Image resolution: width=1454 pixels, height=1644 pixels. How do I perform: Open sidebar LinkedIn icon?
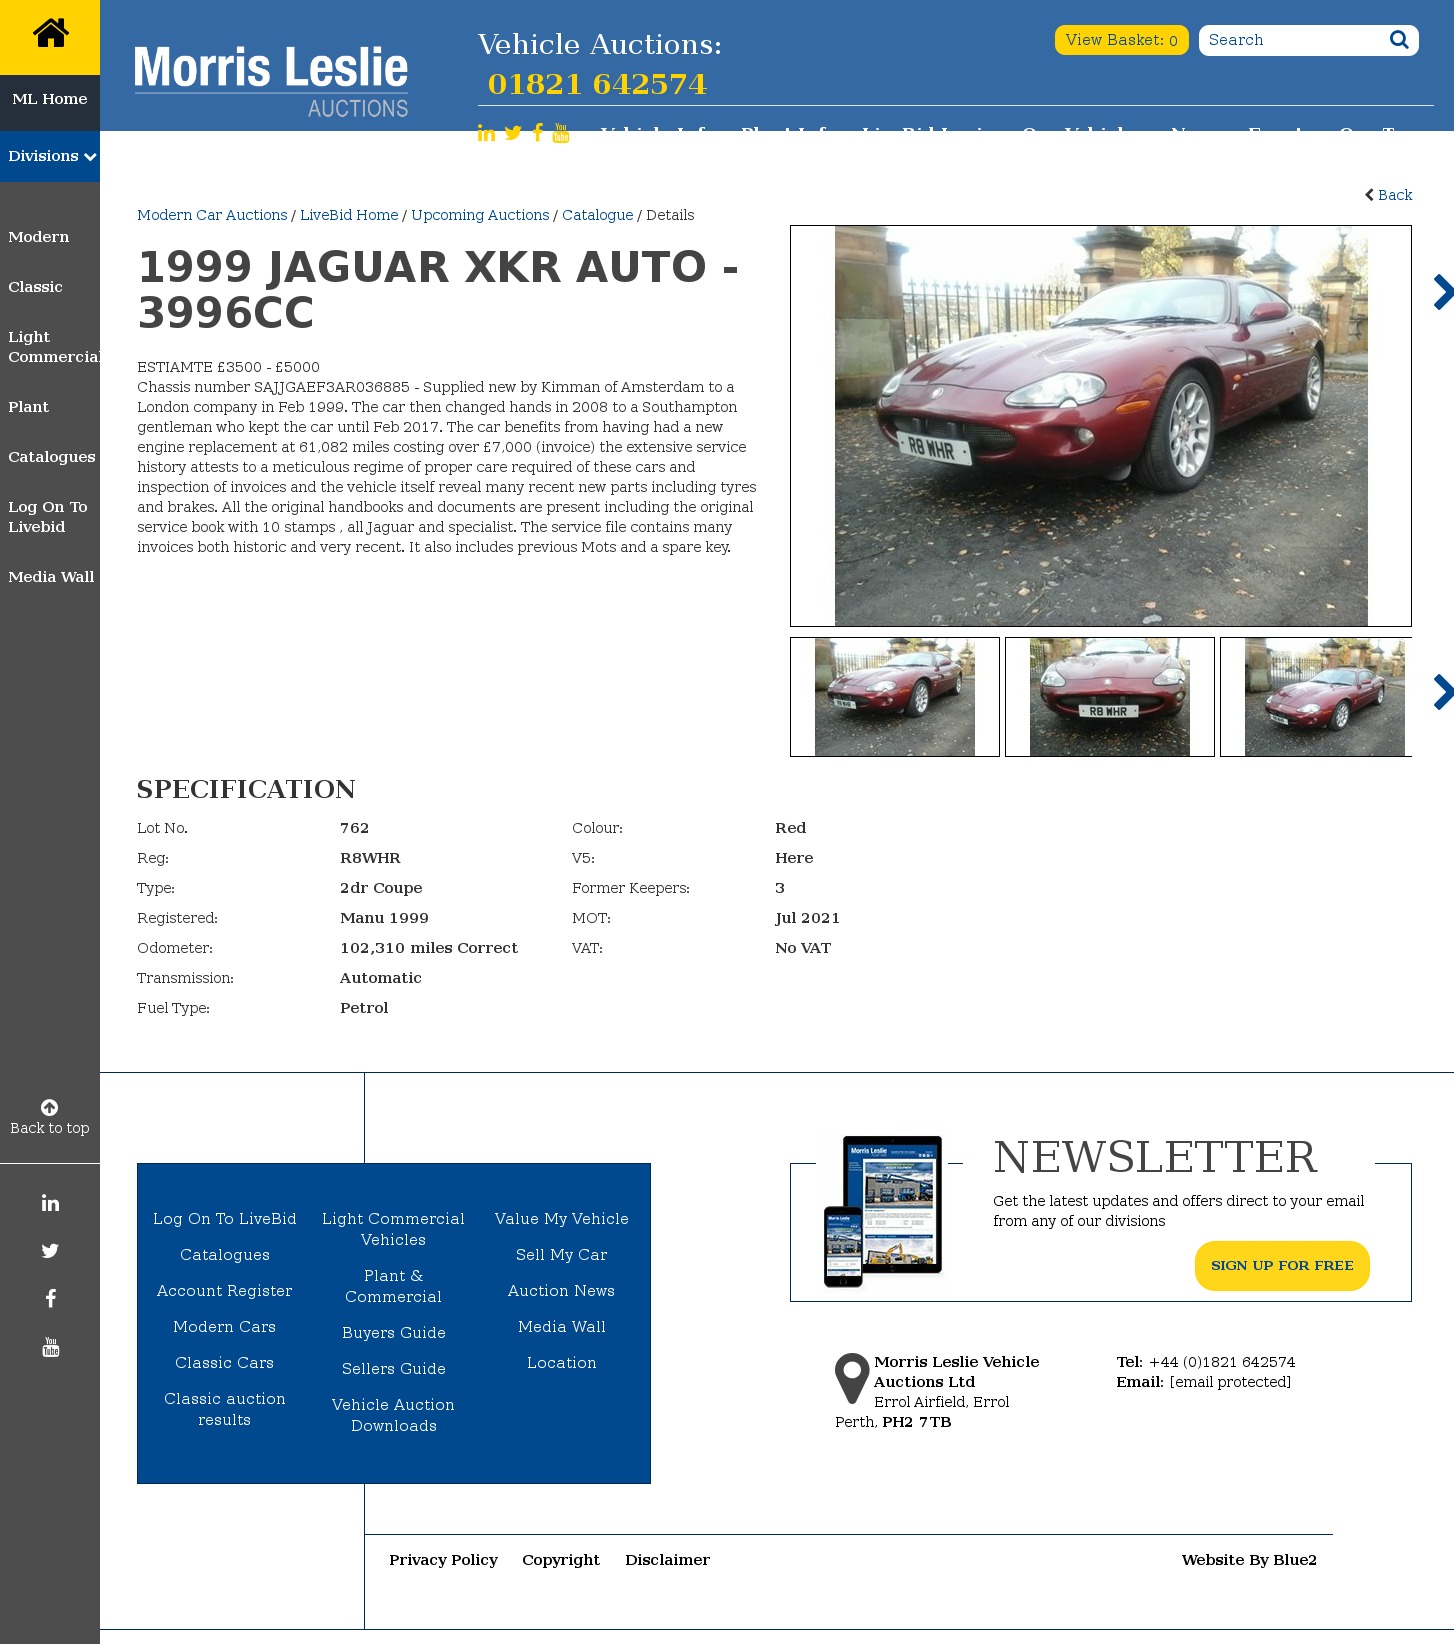pos(50,1203)
